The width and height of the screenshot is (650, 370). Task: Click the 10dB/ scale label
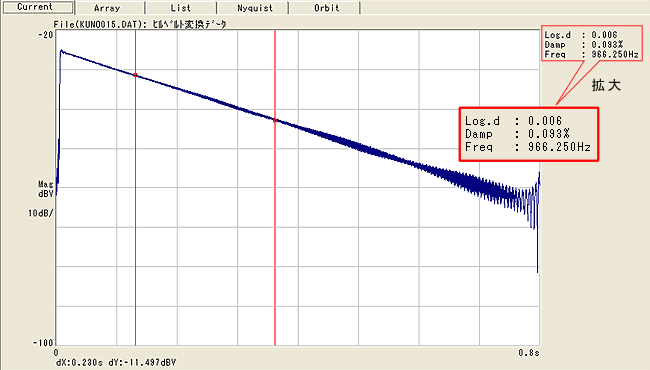[41, 213]
